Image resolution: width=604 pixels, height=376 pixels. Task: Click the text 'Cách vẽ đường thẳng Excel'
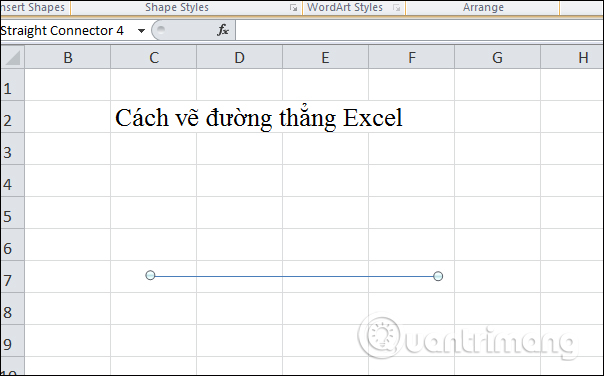(x=259, y=118)
